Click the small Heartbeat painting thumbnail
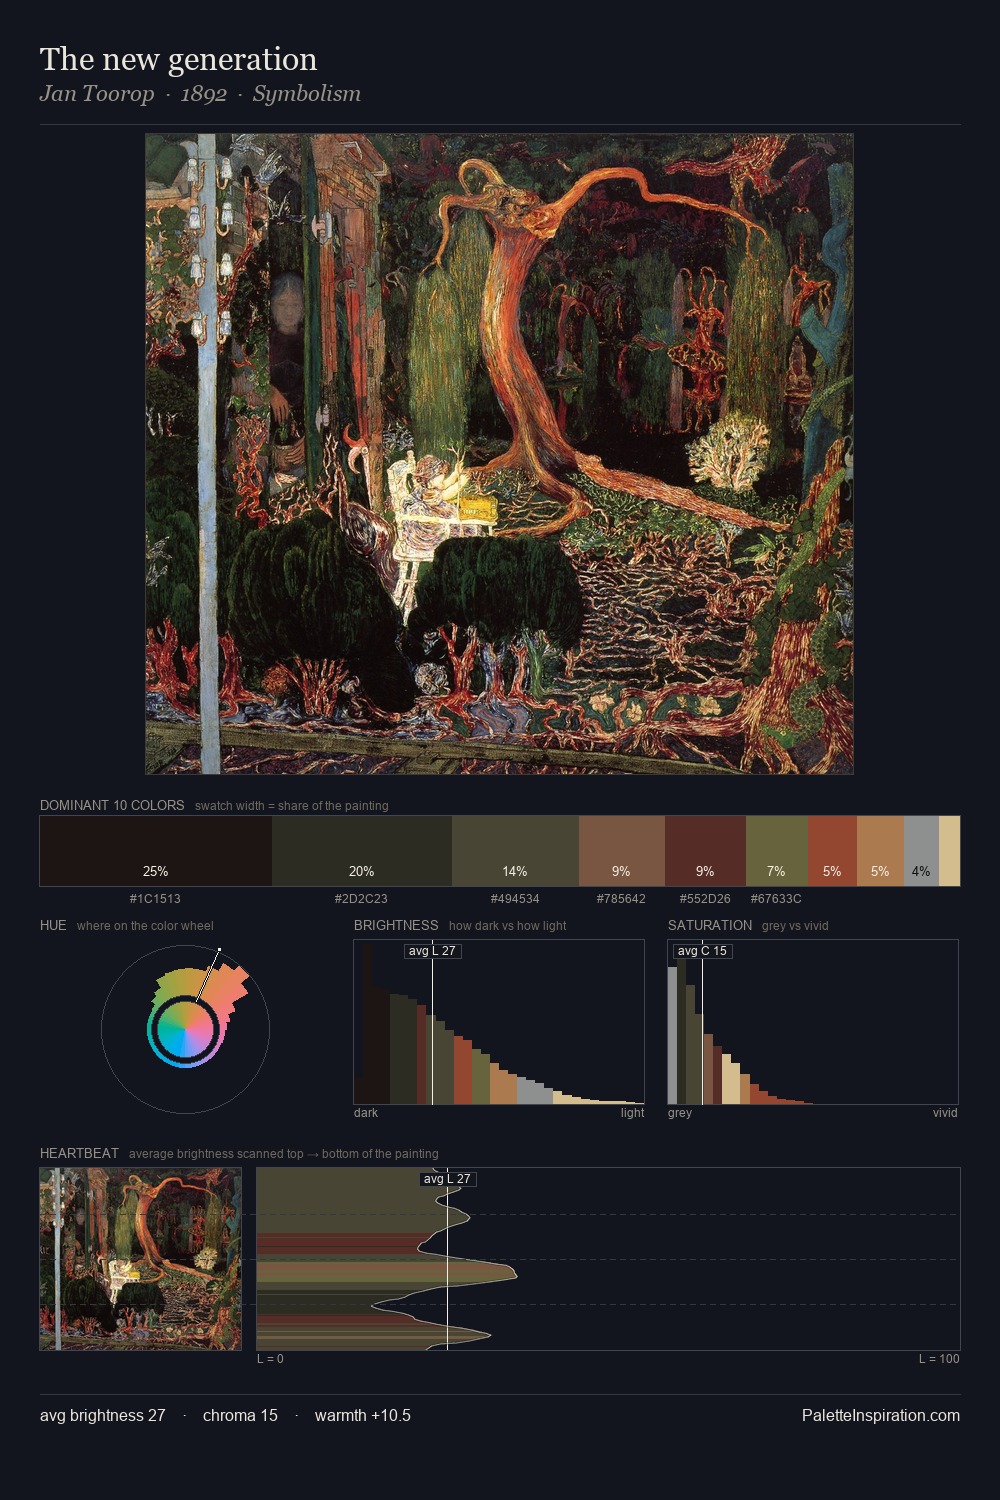 point(140,1259)
